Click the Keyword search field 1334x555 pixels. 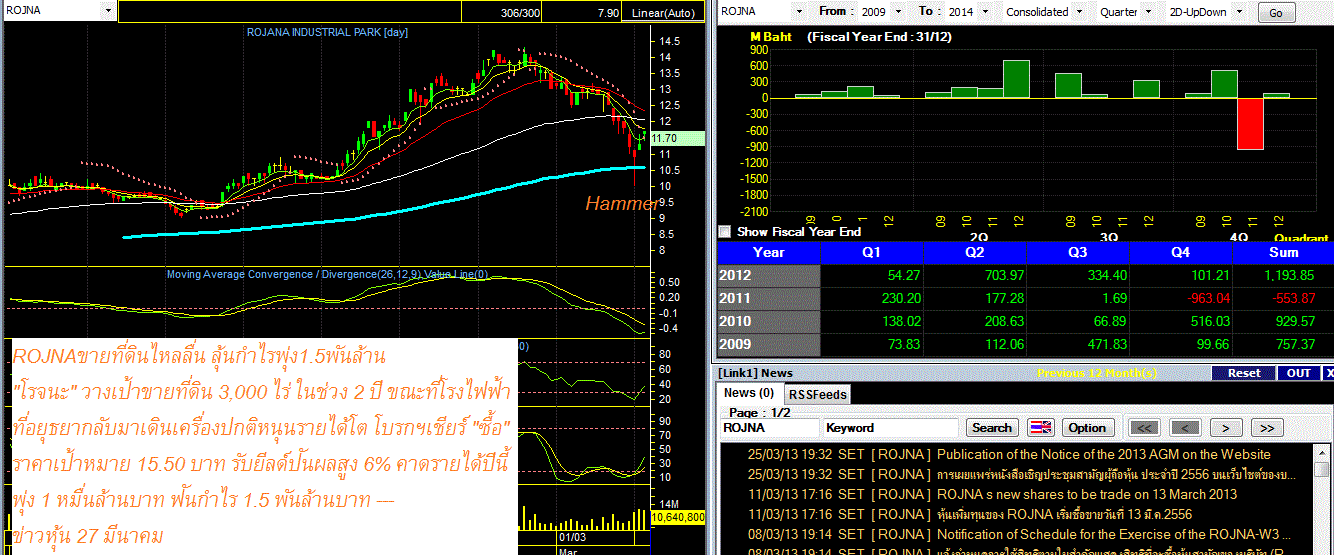[892, 428]
